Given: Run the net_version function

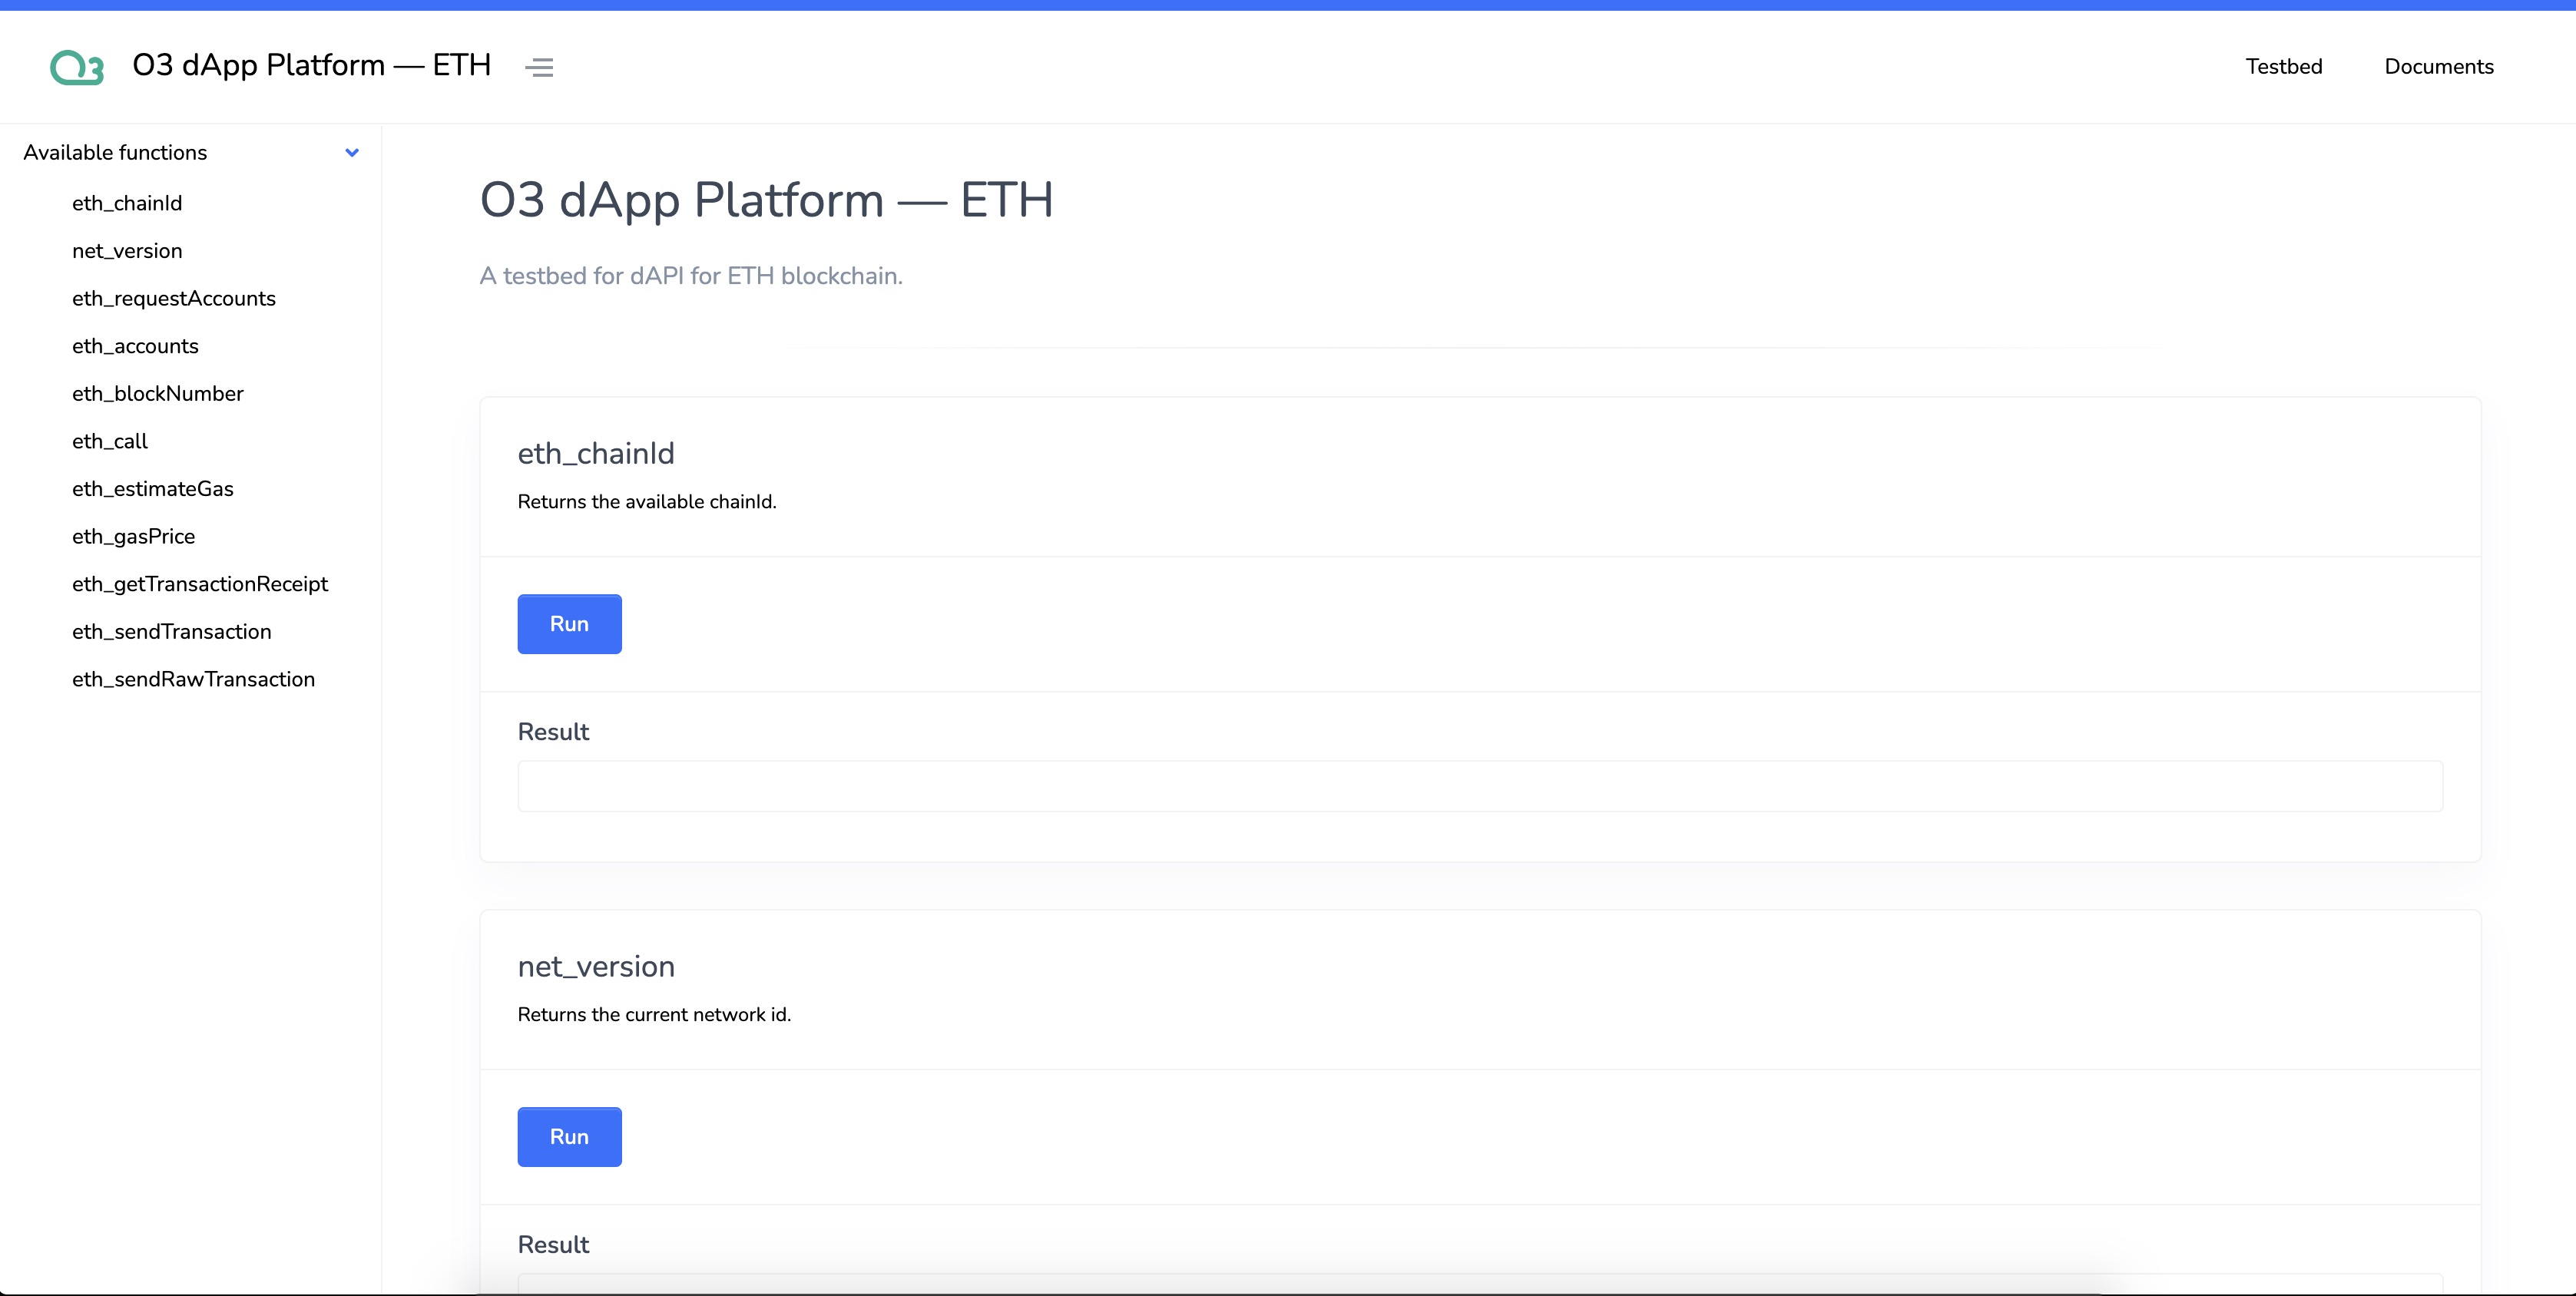Looking at the screenshot, I should pos(569,1137).
